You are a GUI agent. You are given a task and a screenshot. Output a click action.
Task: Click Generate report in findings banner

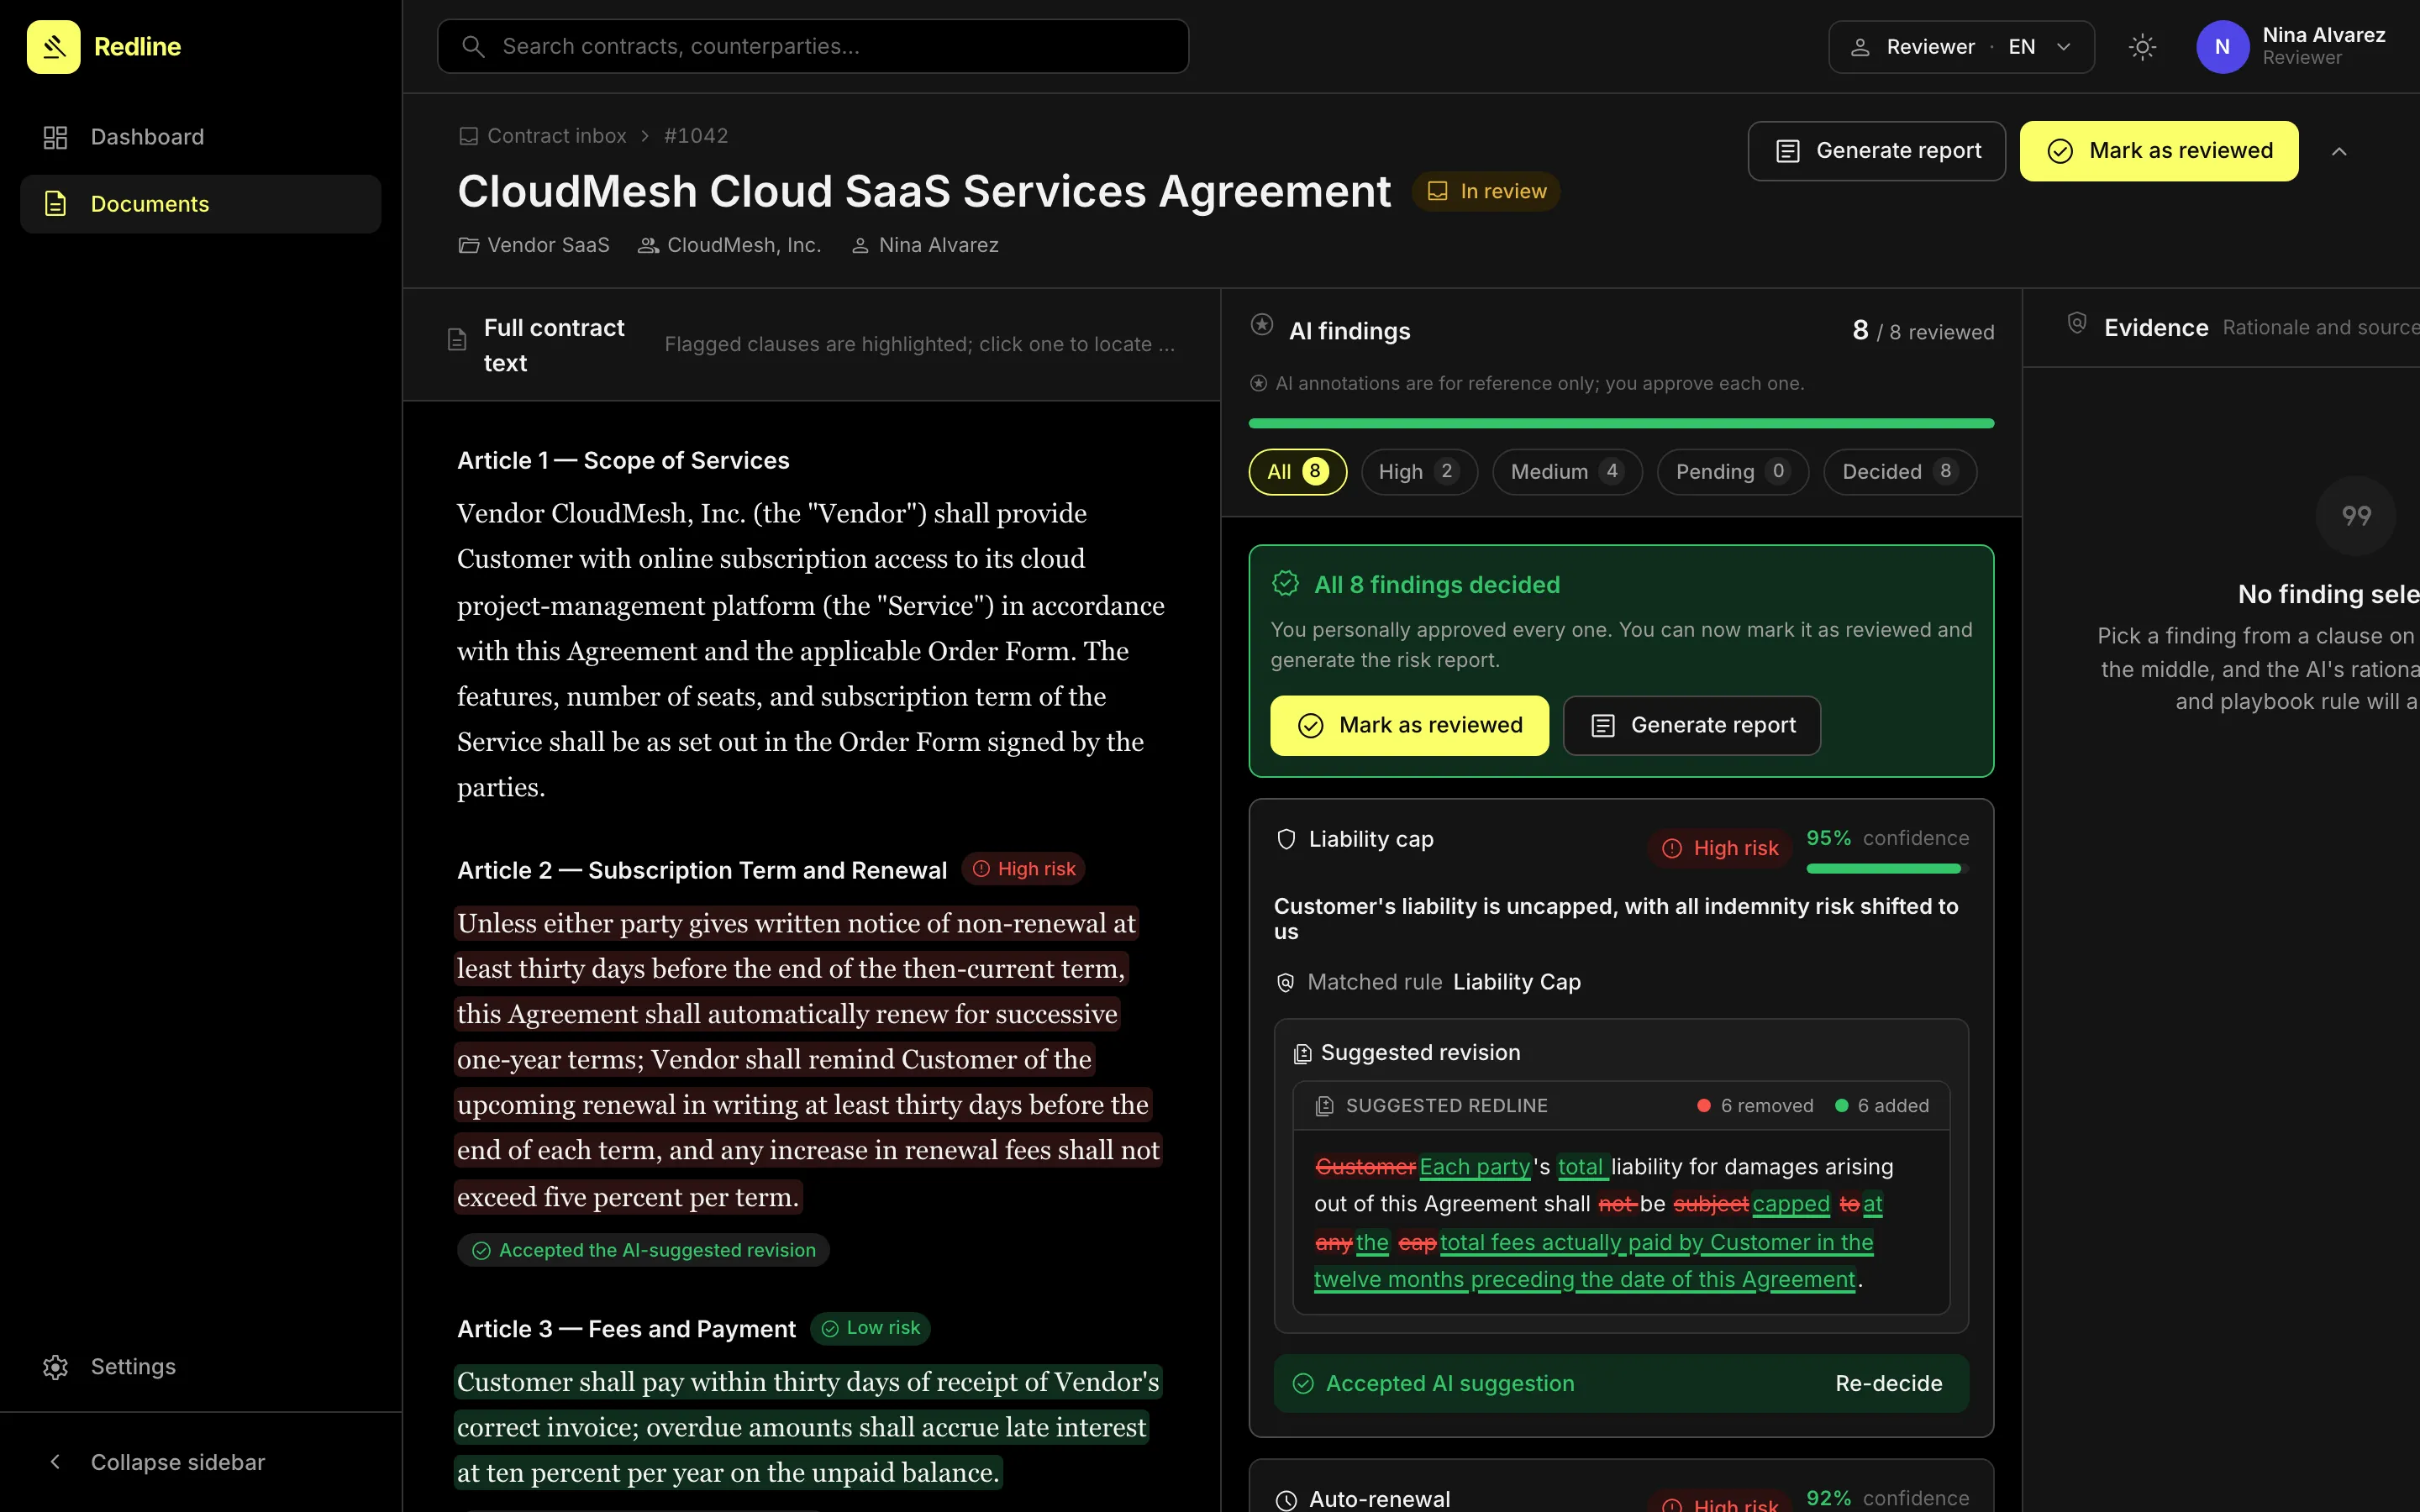tap(1692, 725)
